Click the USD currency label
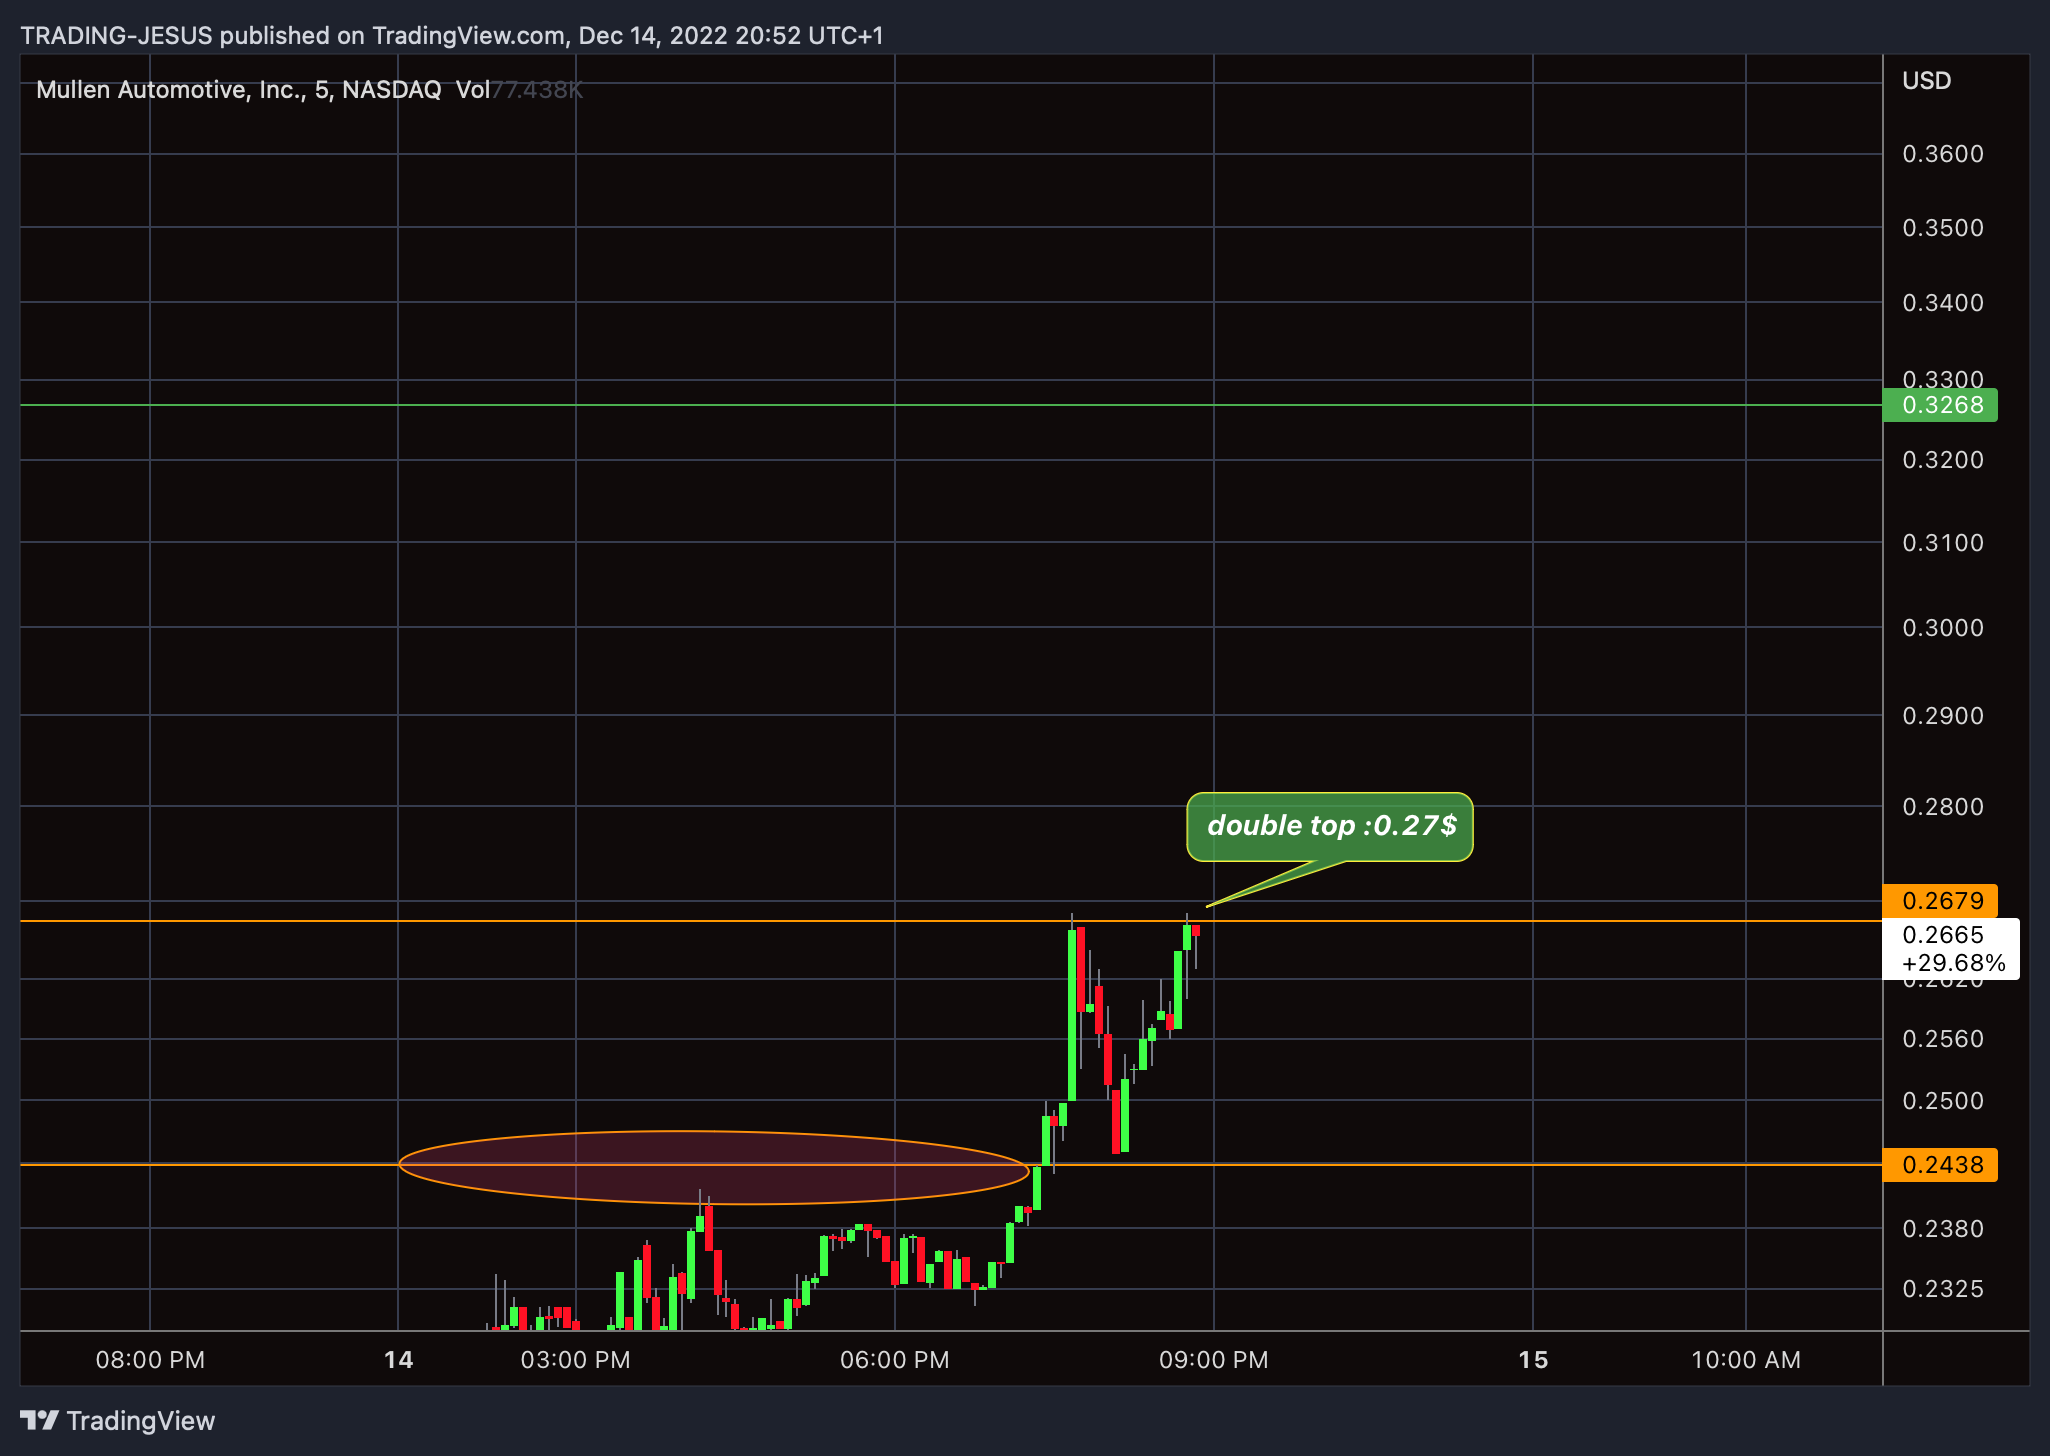Screen dimensions: 2050x1456 [x=1927, y=81]
